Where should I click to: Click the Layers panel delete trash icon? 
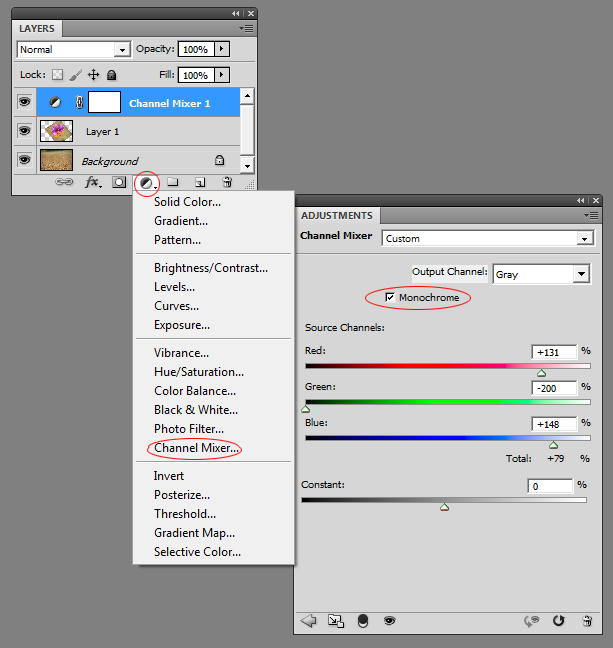click(227, 183)
